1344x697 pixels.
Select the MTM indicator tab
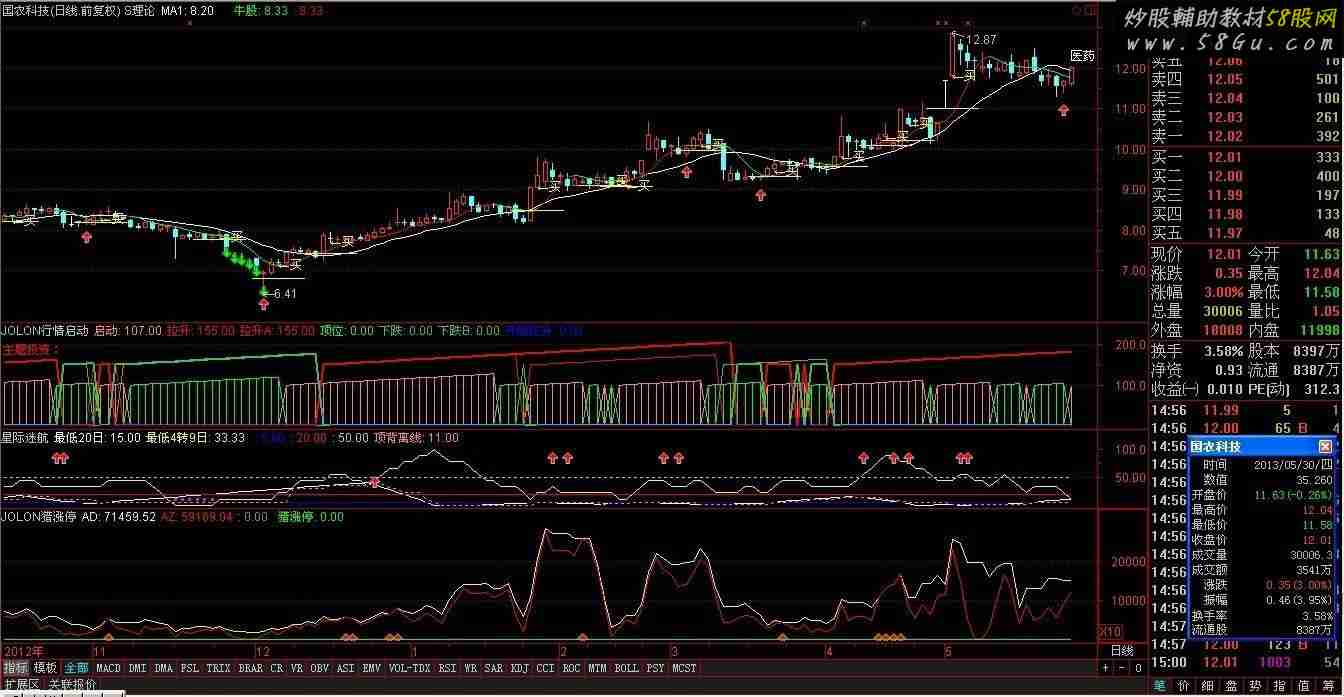pos(598,668)
